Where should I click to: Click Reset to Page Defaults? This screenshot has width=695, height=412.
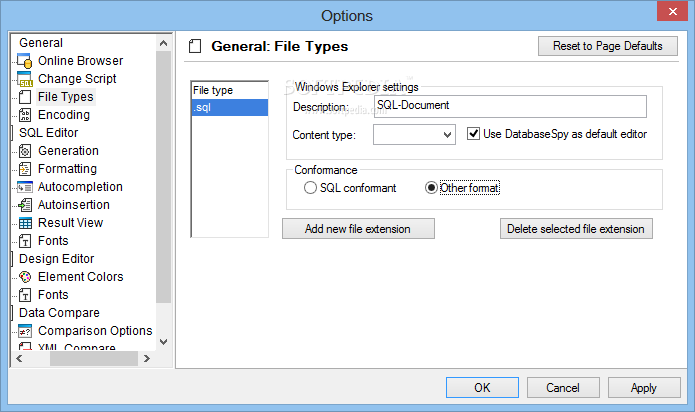608,46
